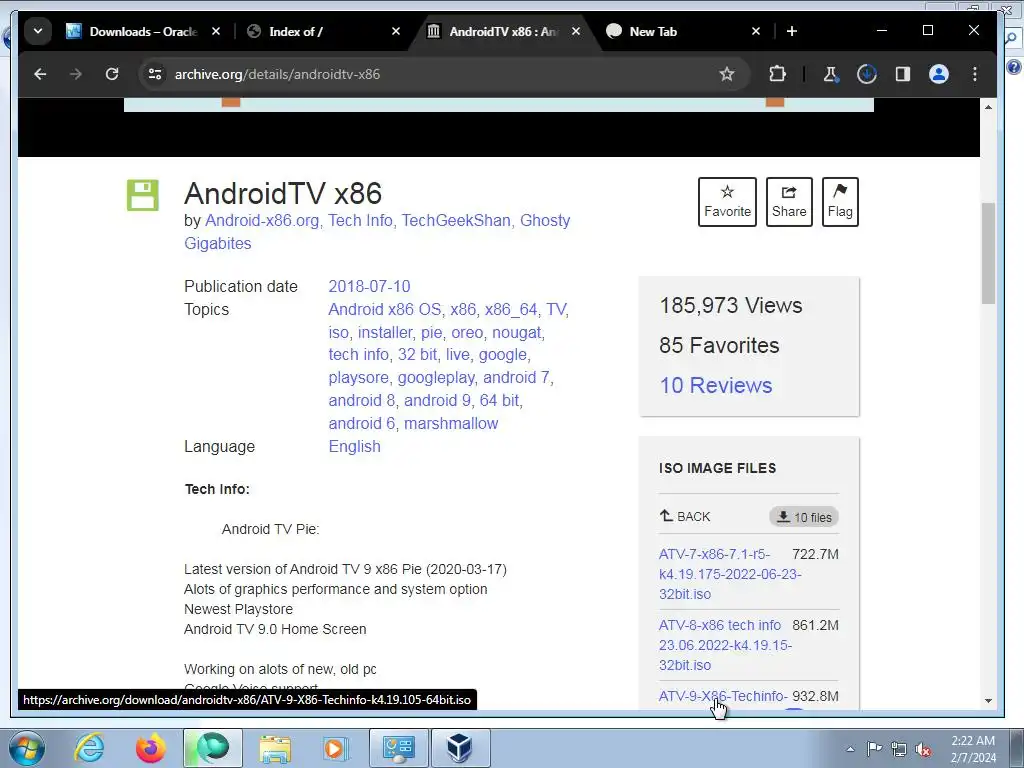Show browser downloads icon
The height and width of the screenshot is (768, 1024).
click(x=867, y=74)
